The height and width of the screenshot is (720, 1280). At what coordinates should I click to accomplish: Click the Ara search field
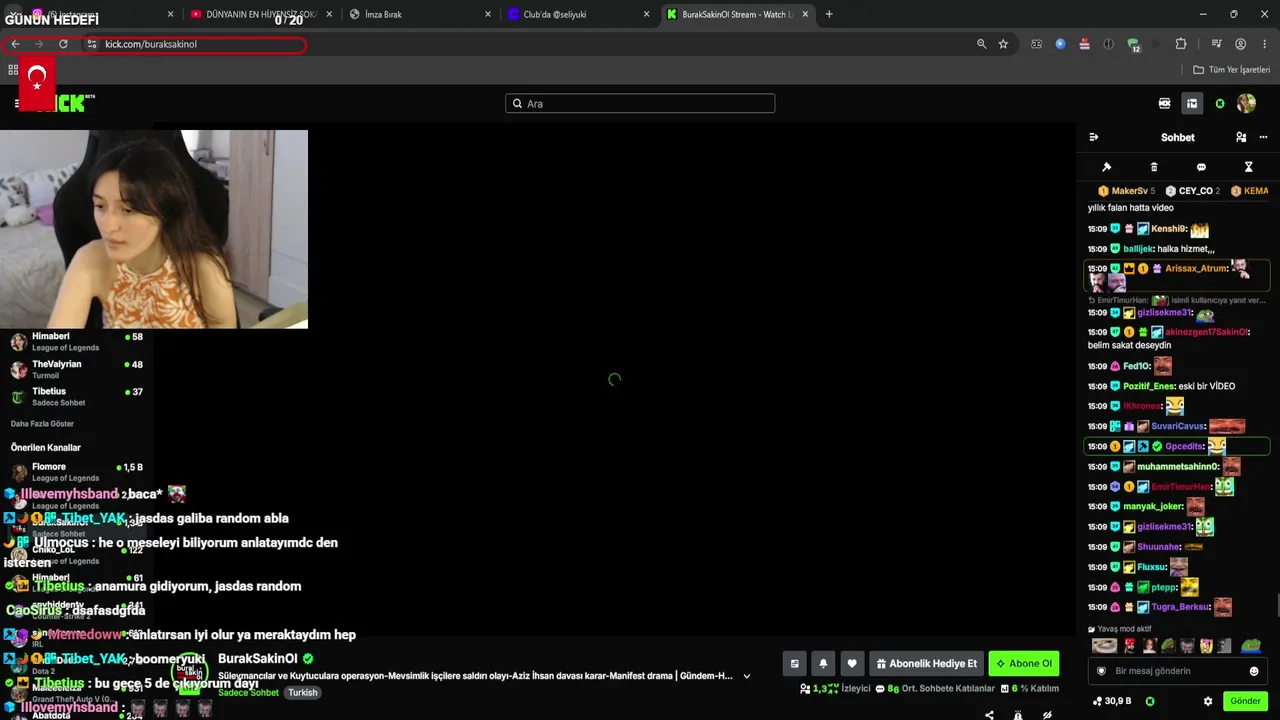click(640, 103)
